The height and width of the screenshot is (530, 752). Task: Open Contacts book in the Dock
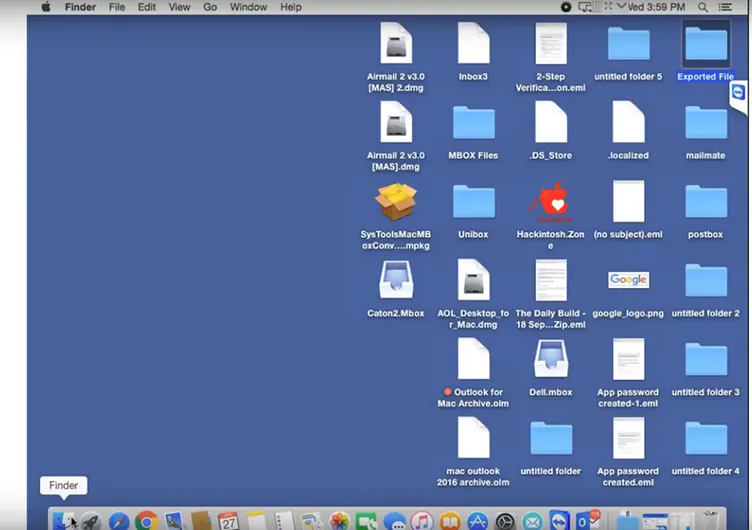coord(200,521)
